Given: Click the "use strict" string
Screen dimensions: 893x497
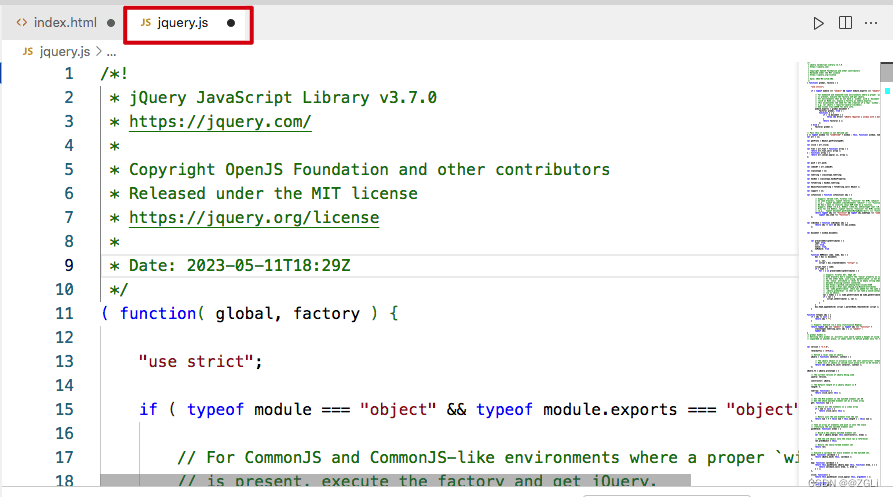Looking at the screenshot, I should click(x=196, y=362).
